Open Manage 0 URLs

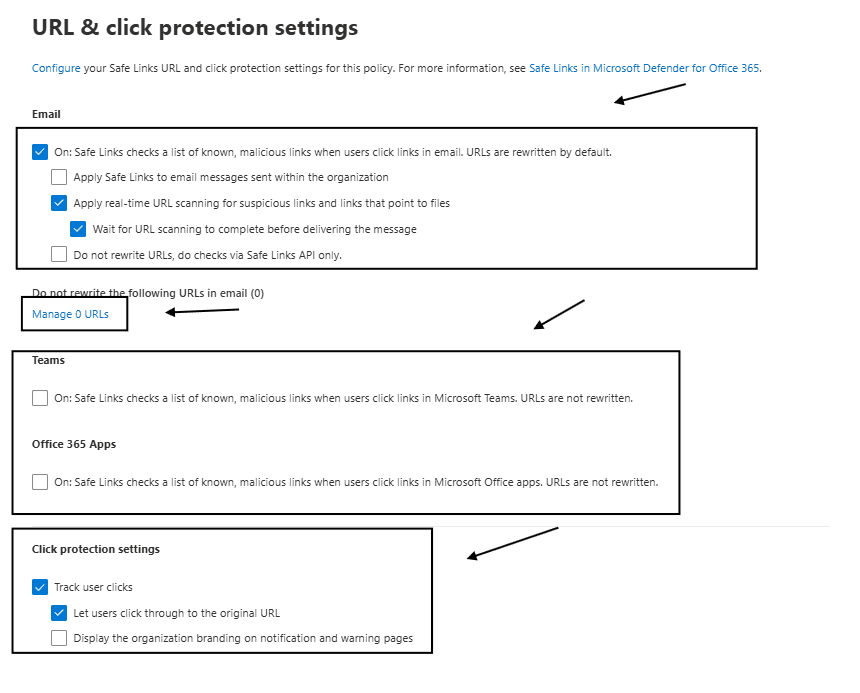74,313
